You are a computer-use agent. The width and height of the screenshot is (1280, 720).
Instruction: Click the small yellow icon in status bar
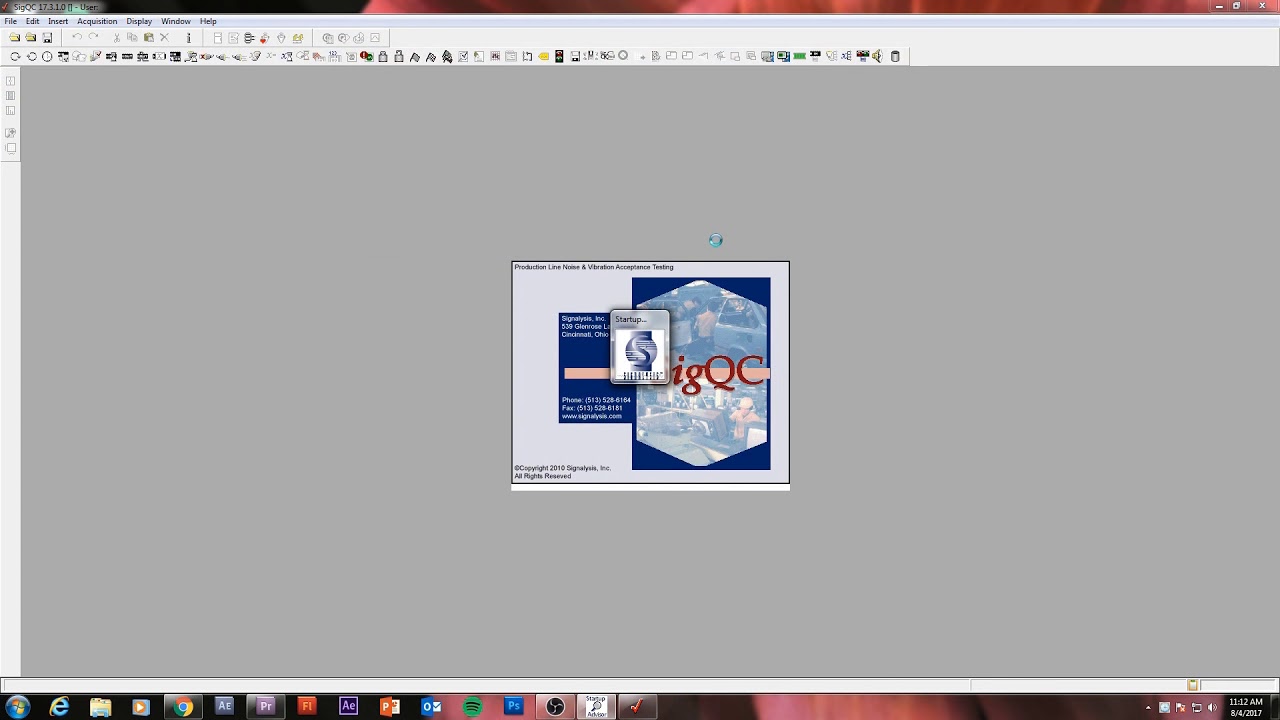1192,685
